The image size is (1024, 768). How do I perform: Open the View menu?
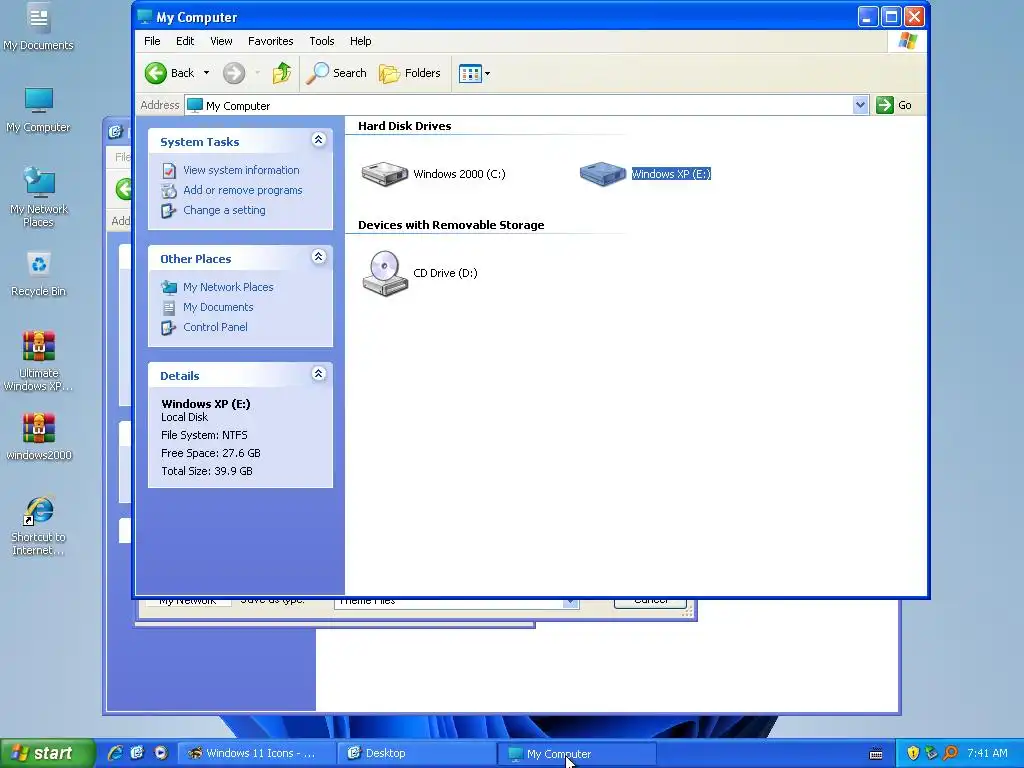click(x=221, y=41)
